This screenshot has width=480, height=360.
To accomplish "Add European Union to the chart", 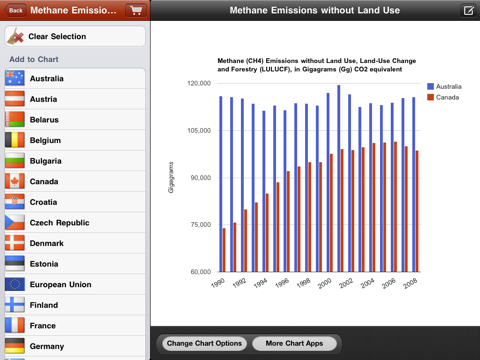I will point(75,284).
